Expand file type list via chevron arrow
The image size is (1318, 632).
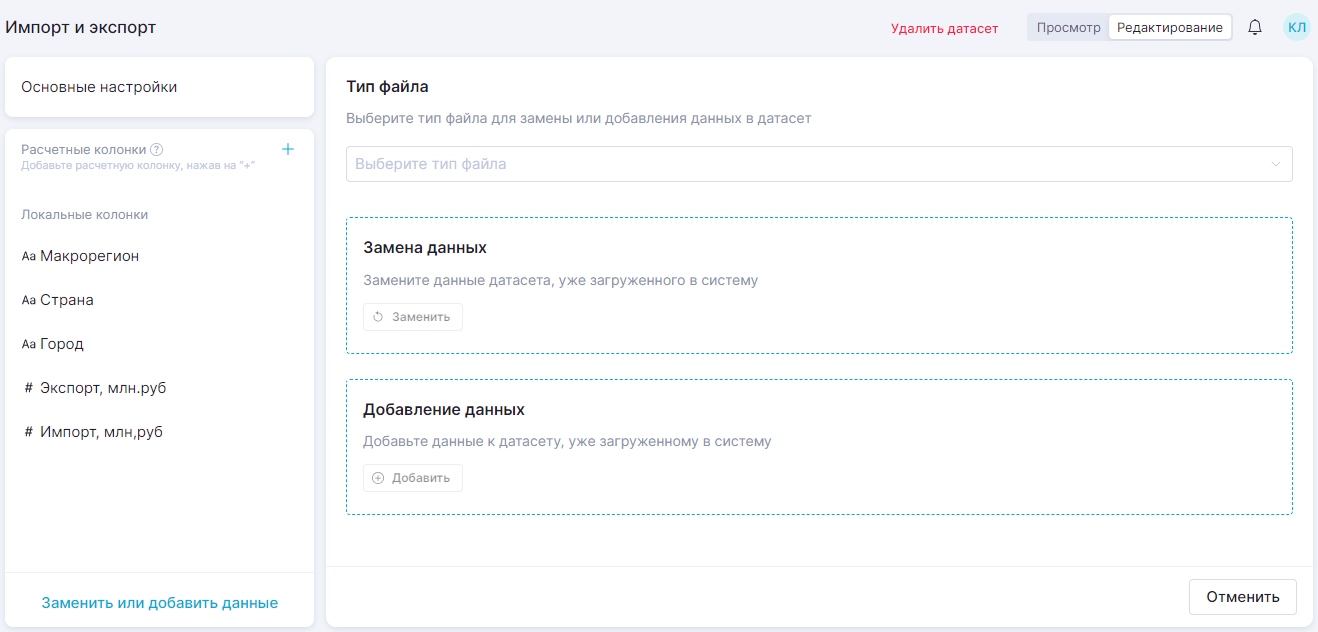pos(1276,164)
